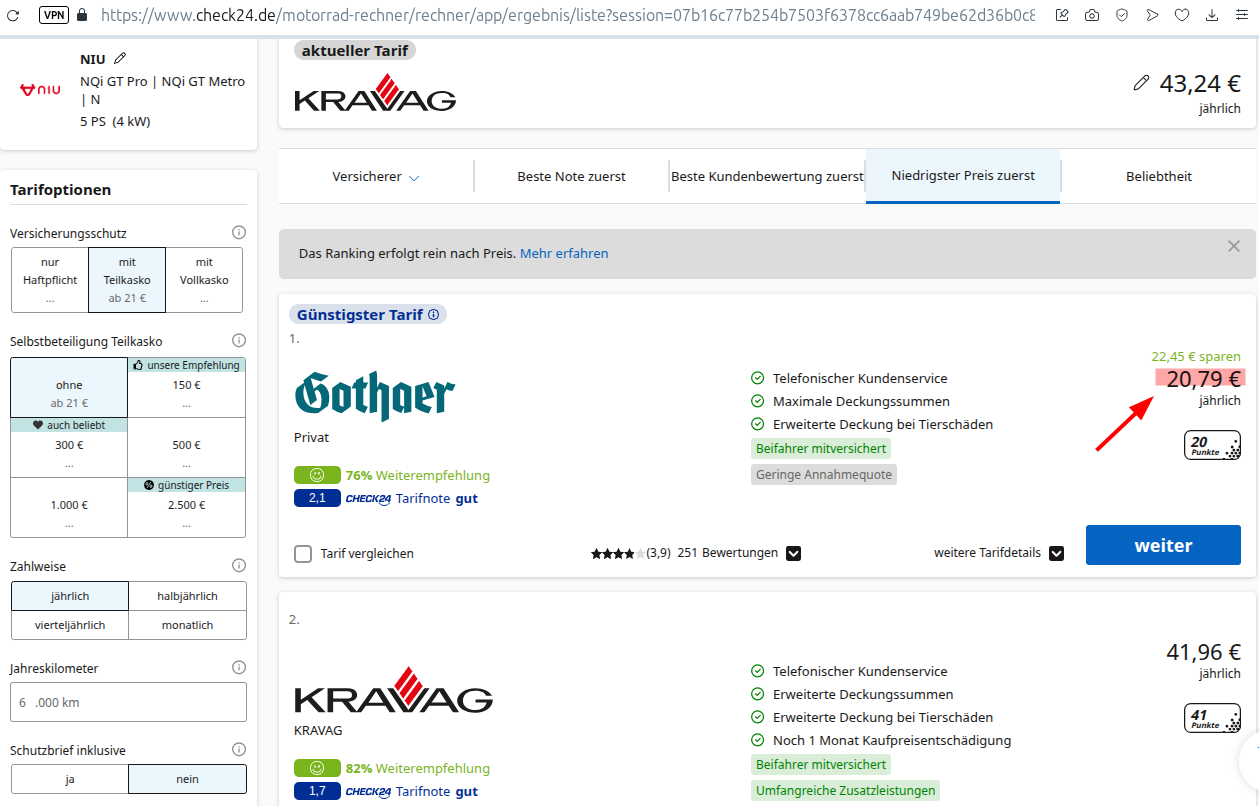Open info icon for Jahreskilometer
The height and width of the screenshot is (806, 1259).
[x=239, y=668]
